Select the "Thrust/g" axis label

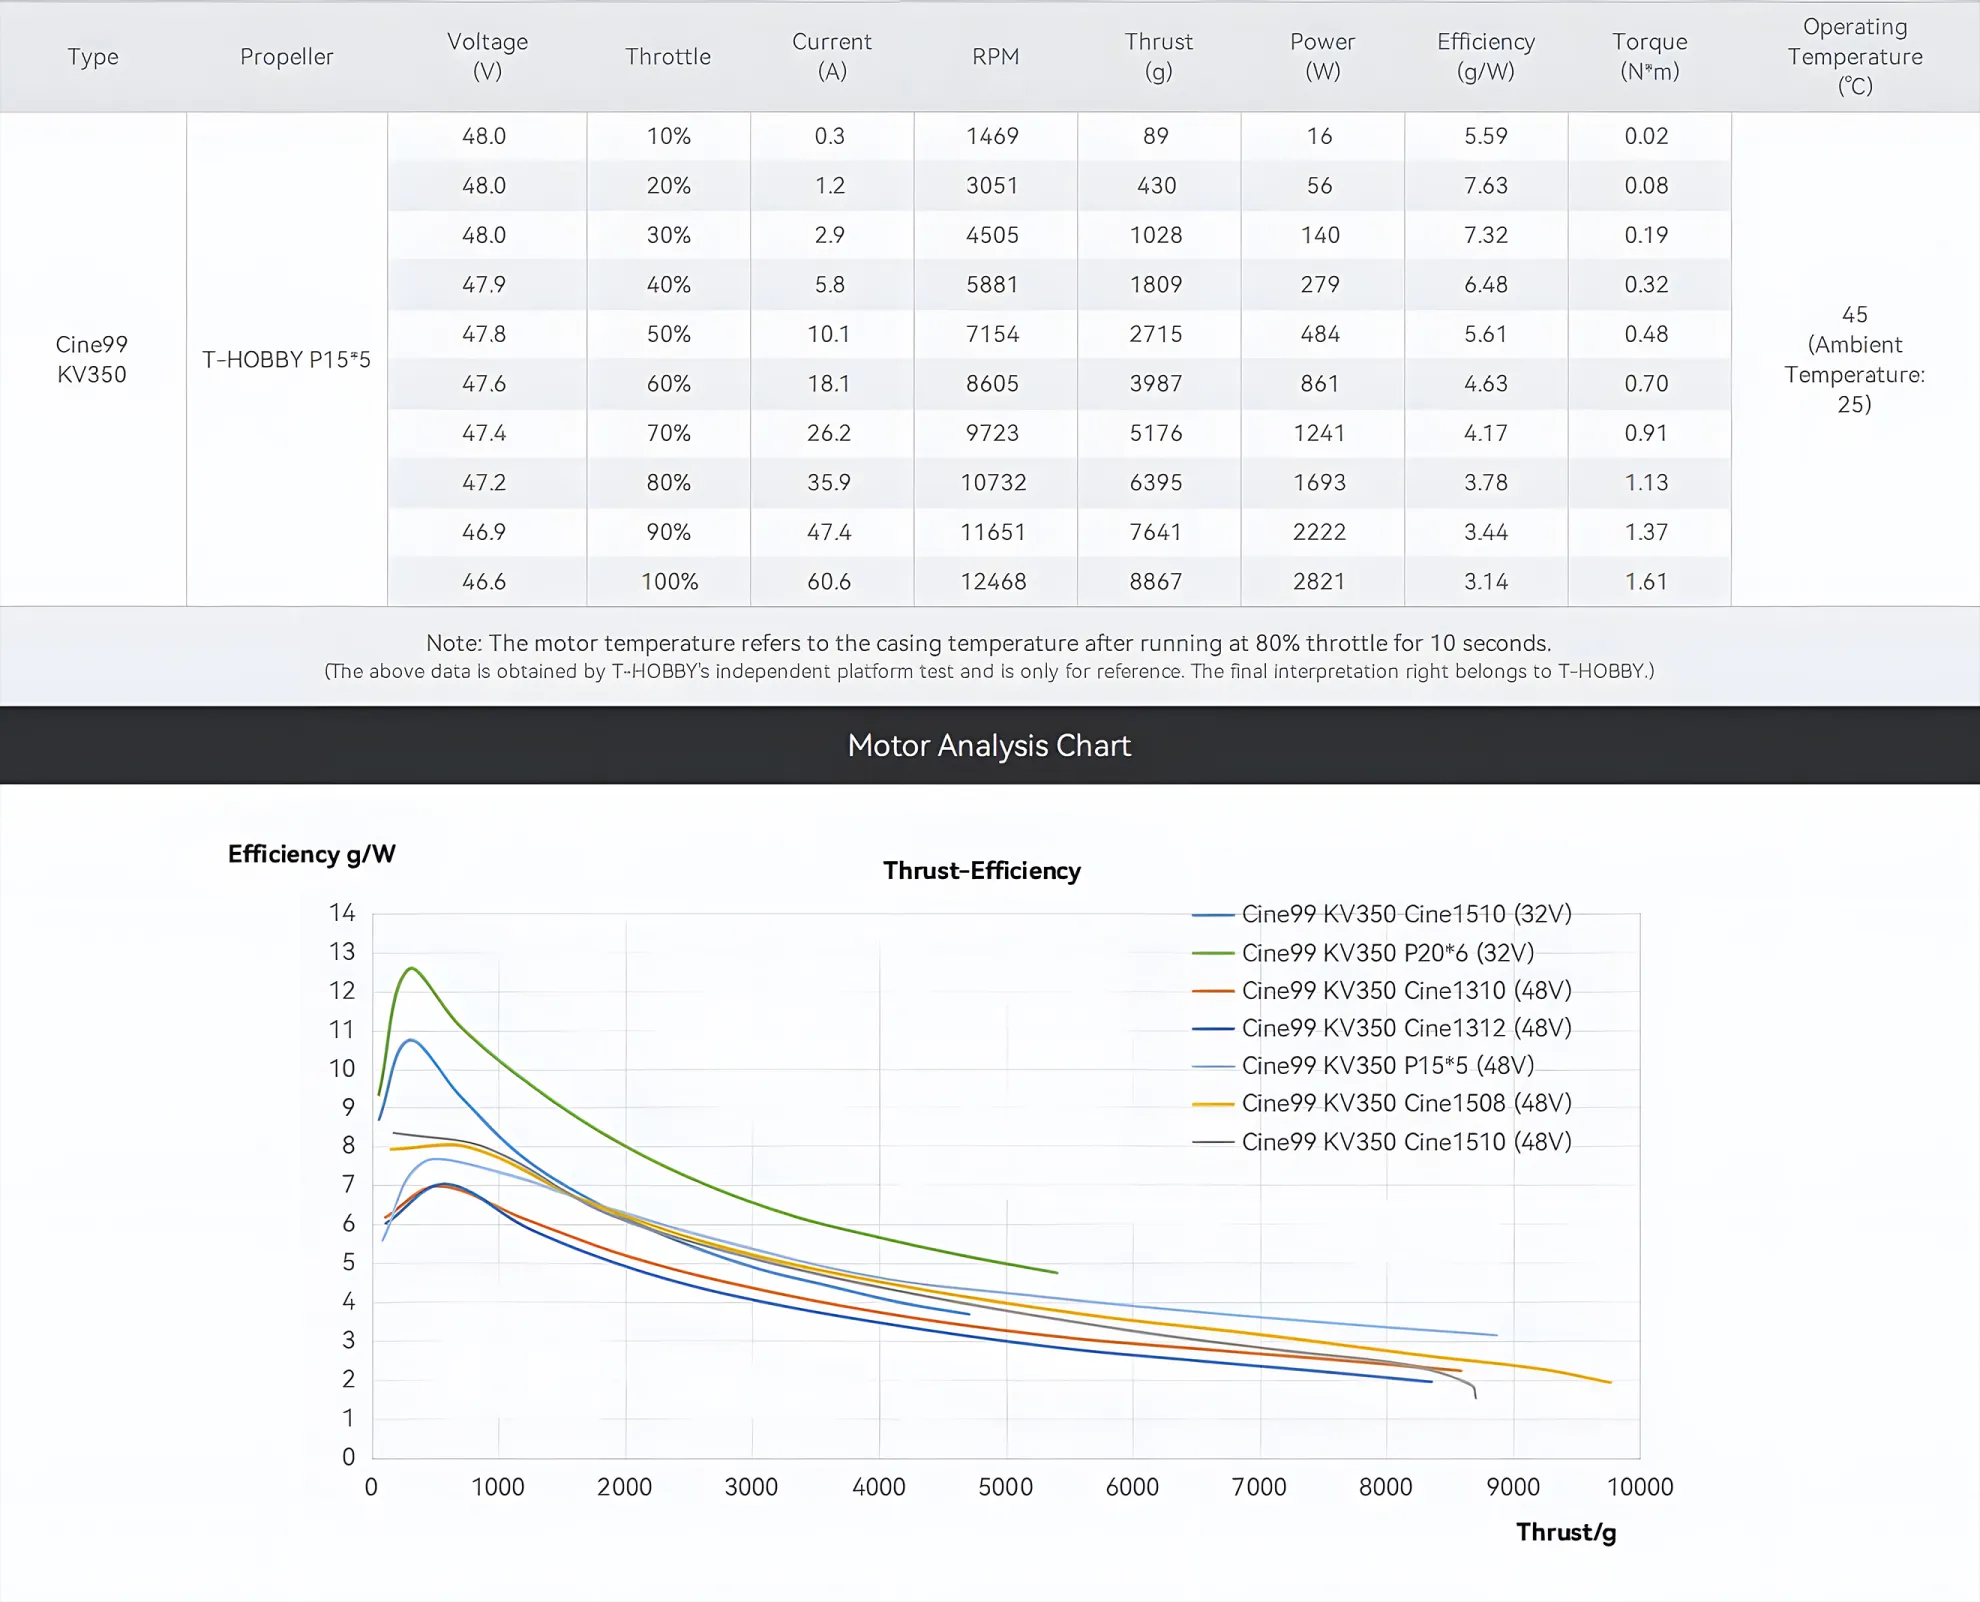[1566, 1533]
